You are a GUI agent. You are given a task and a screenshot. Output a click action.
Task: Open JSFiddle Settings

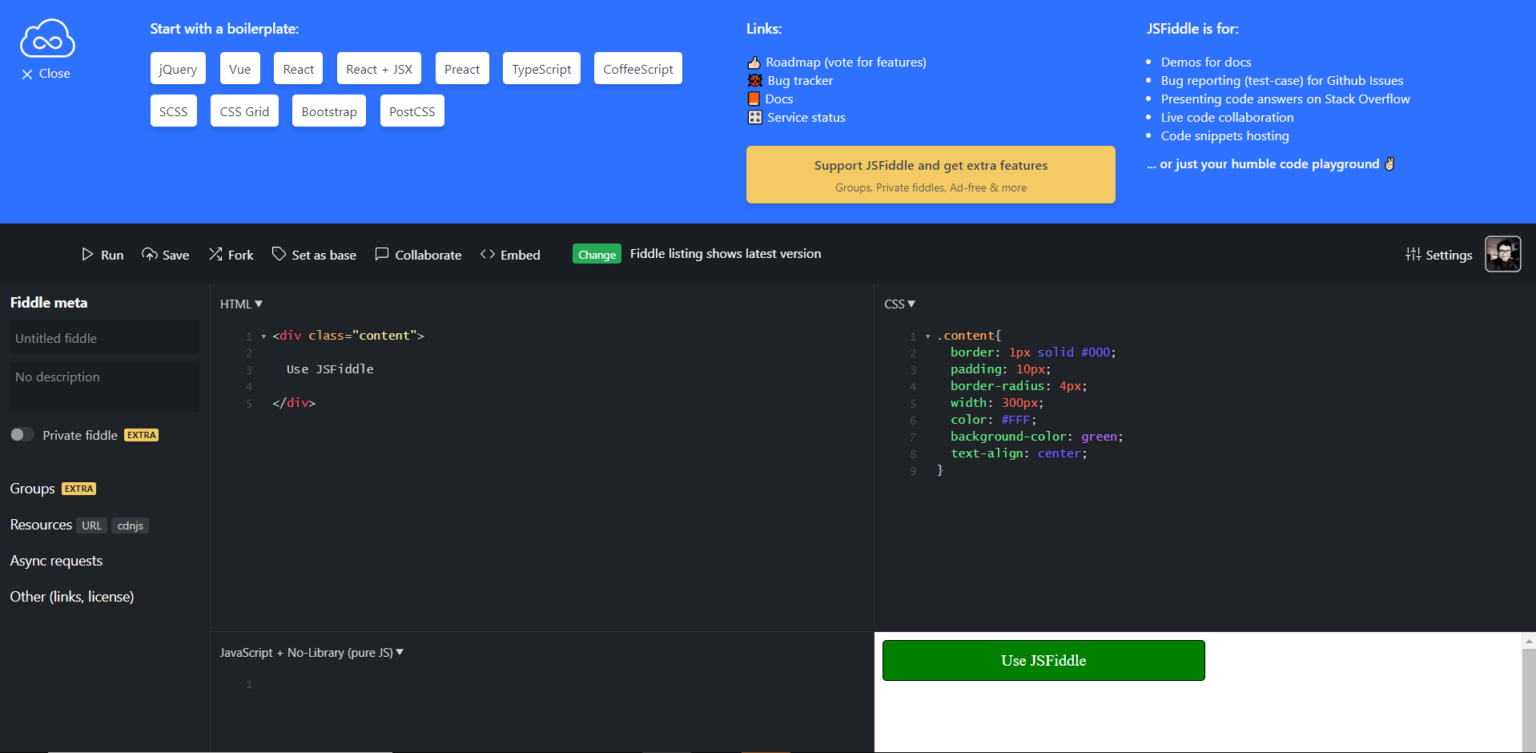[x=1438, y=254]
